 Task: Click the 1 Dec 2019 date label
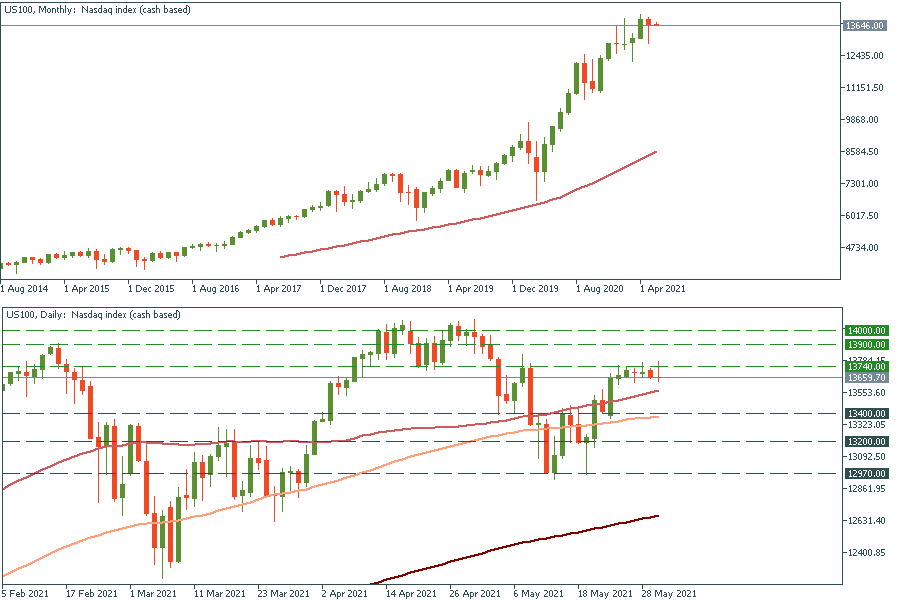[x=535, y=288]
